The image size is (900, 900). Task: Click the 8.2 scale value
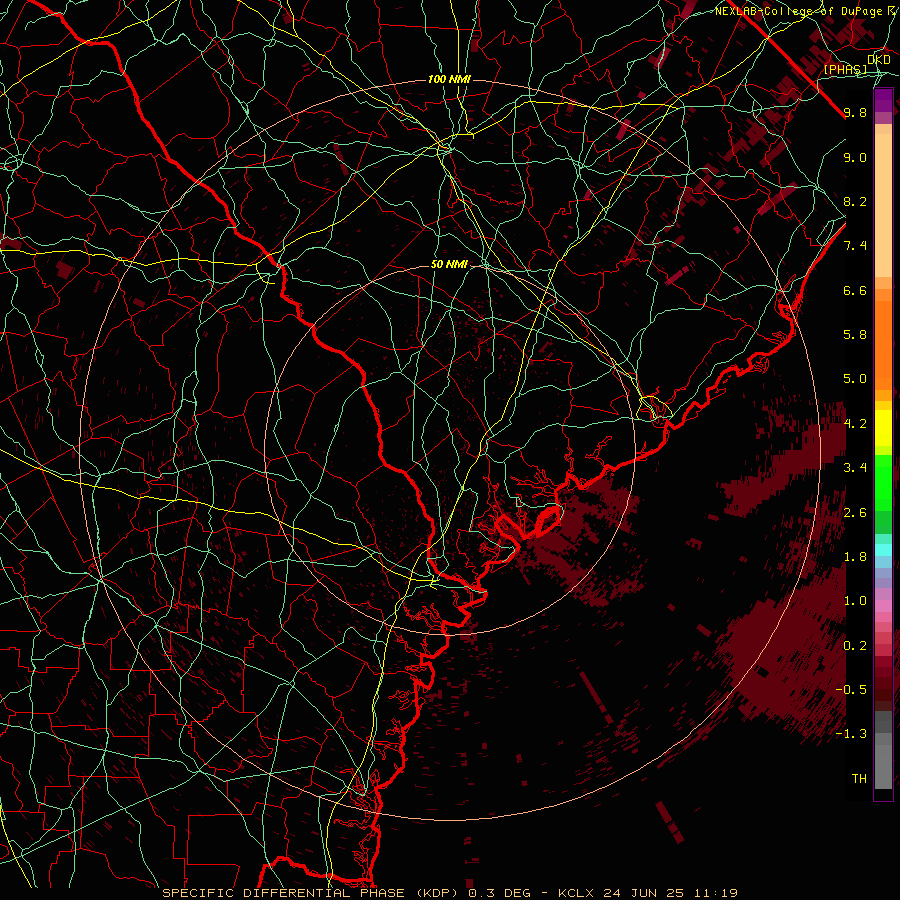tap(855, 201)
